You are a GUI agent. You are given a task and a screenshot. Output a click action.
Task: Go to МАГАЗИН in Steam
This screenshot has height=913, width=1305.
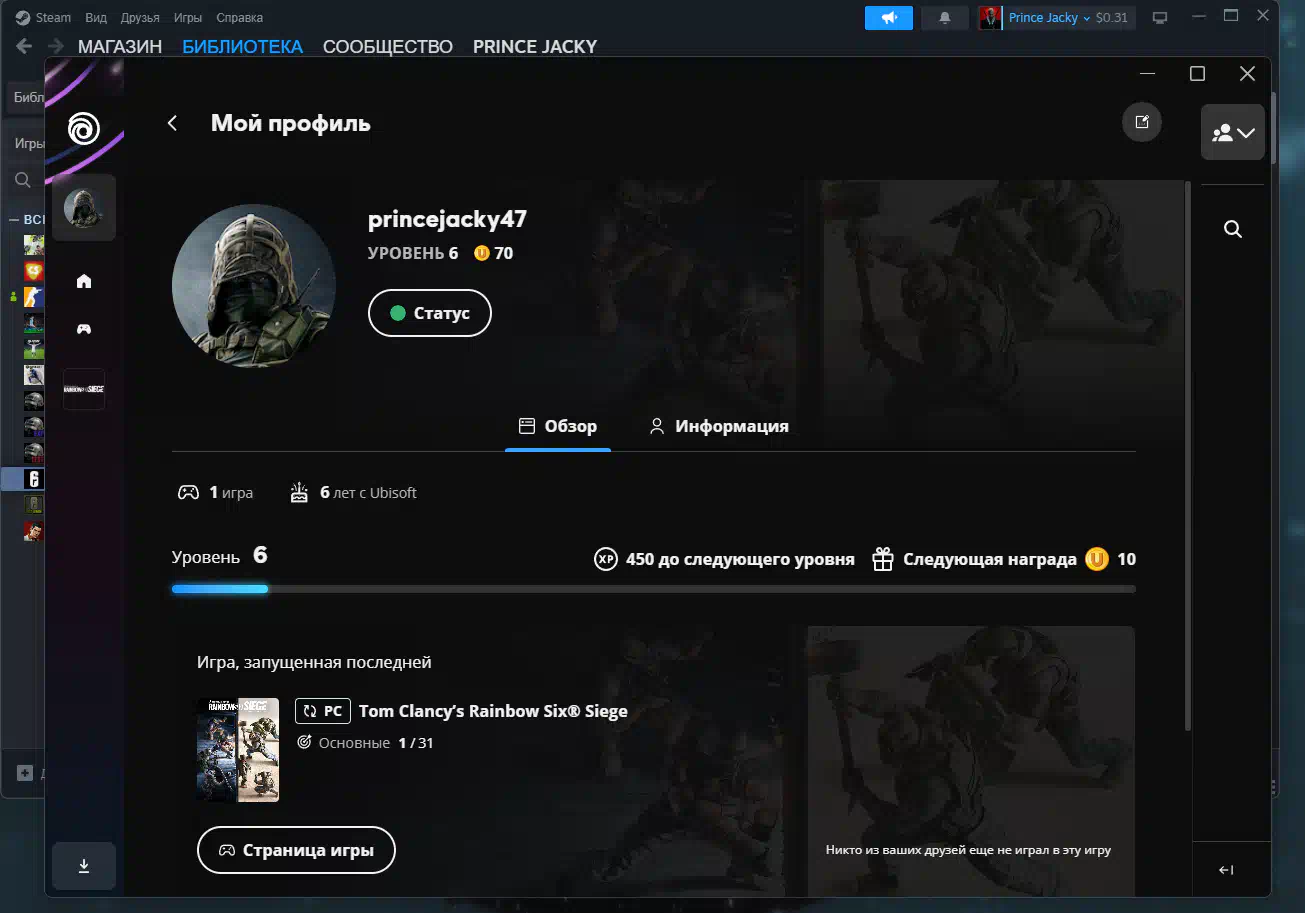(120, 46)
